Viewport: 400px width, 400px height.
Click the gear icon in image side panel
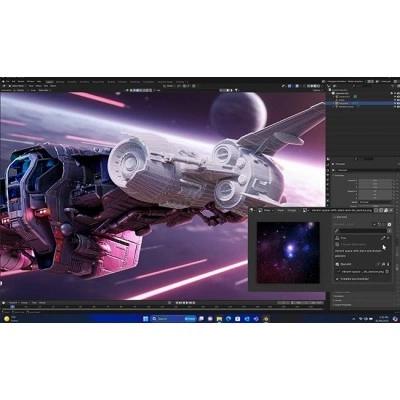(x=389, y=224)
